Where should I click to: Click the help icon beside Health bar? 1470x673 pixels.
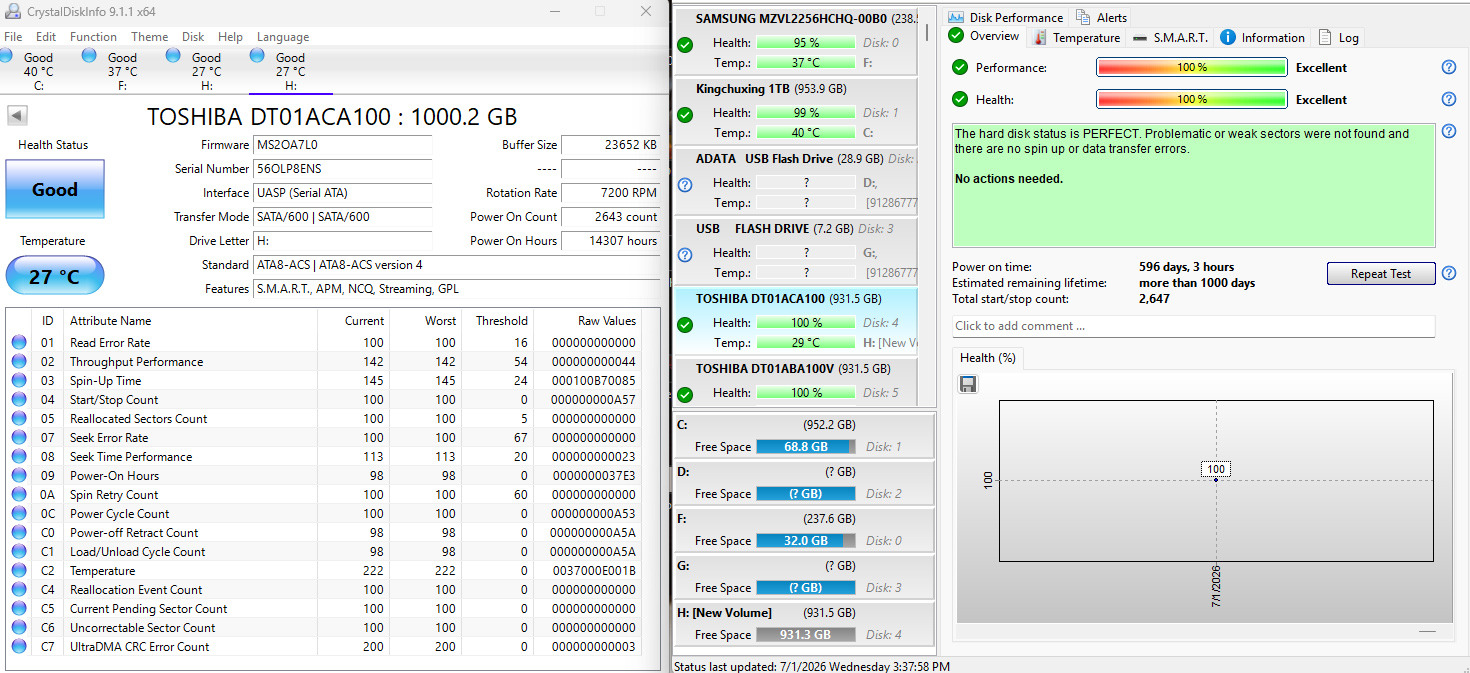[x=1448, y=99]
